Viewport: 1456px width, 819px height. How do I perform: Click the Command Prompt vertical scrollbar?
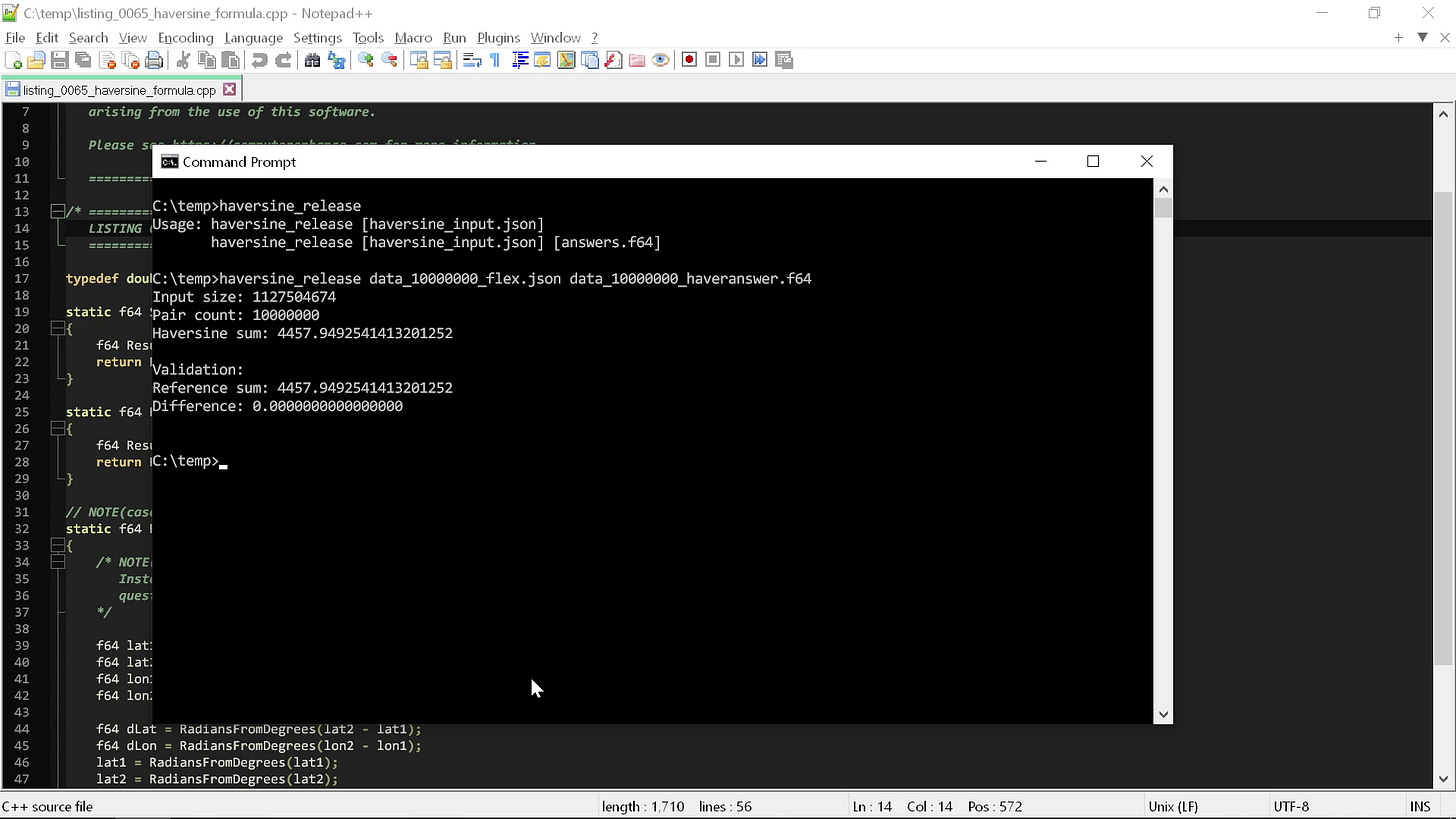click(1162, 207)
